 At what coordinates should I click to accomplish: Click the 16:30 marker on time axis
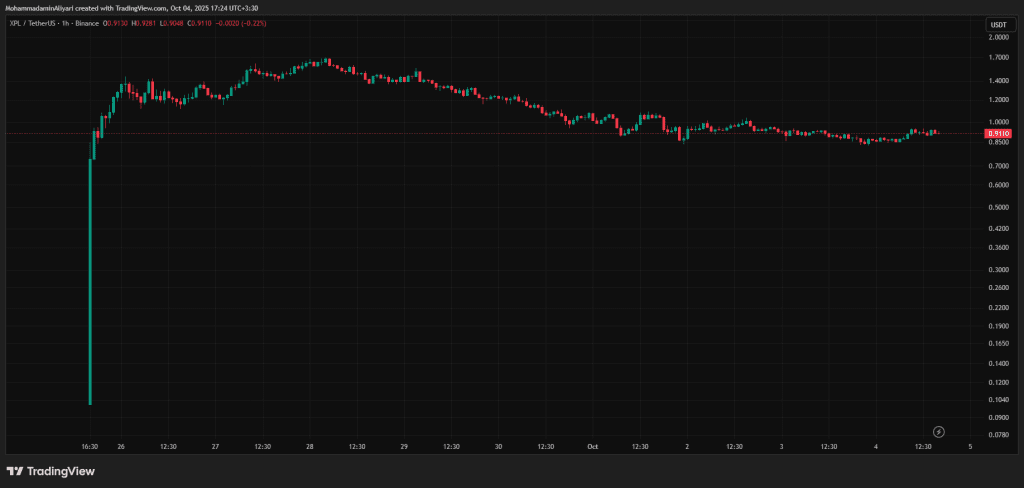coord(90,447)
